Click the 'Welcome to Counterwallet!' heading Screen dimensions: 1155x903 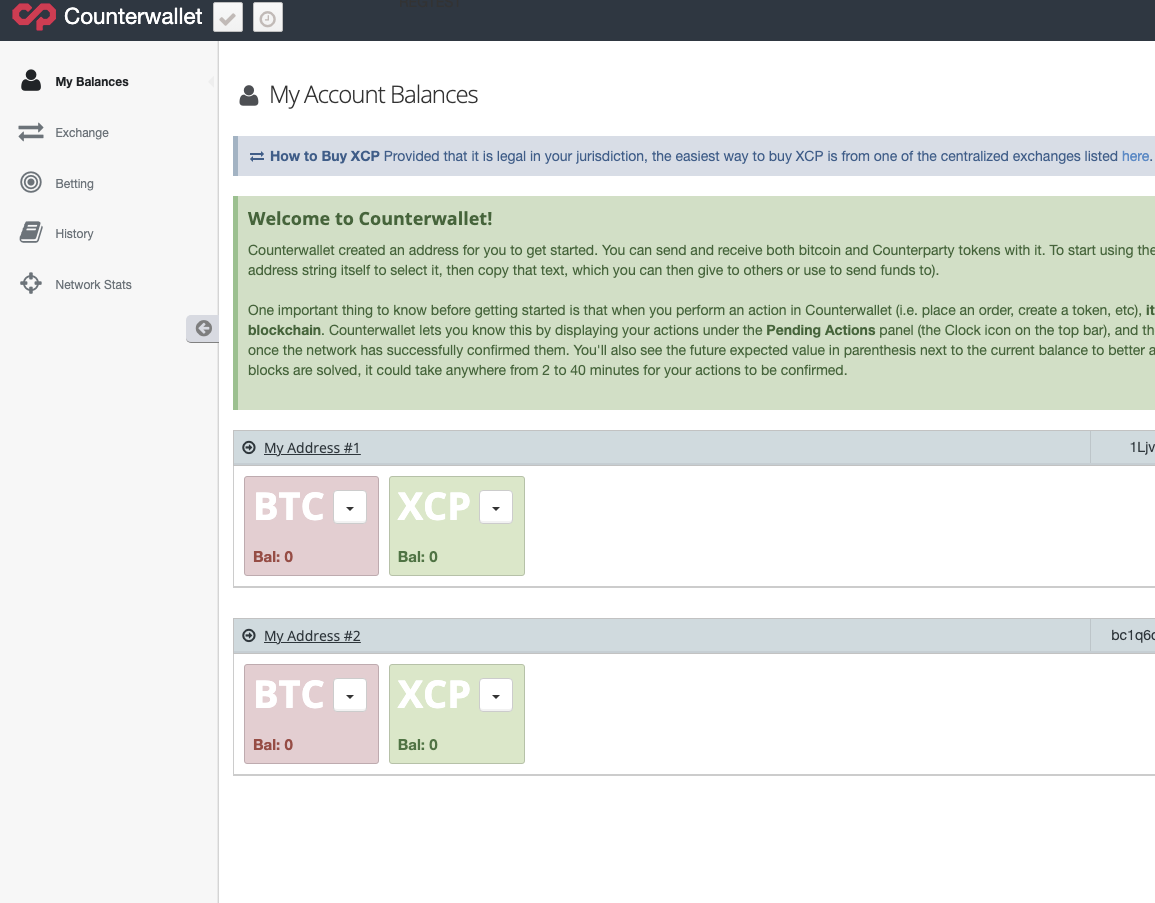(x=370, y=219)
